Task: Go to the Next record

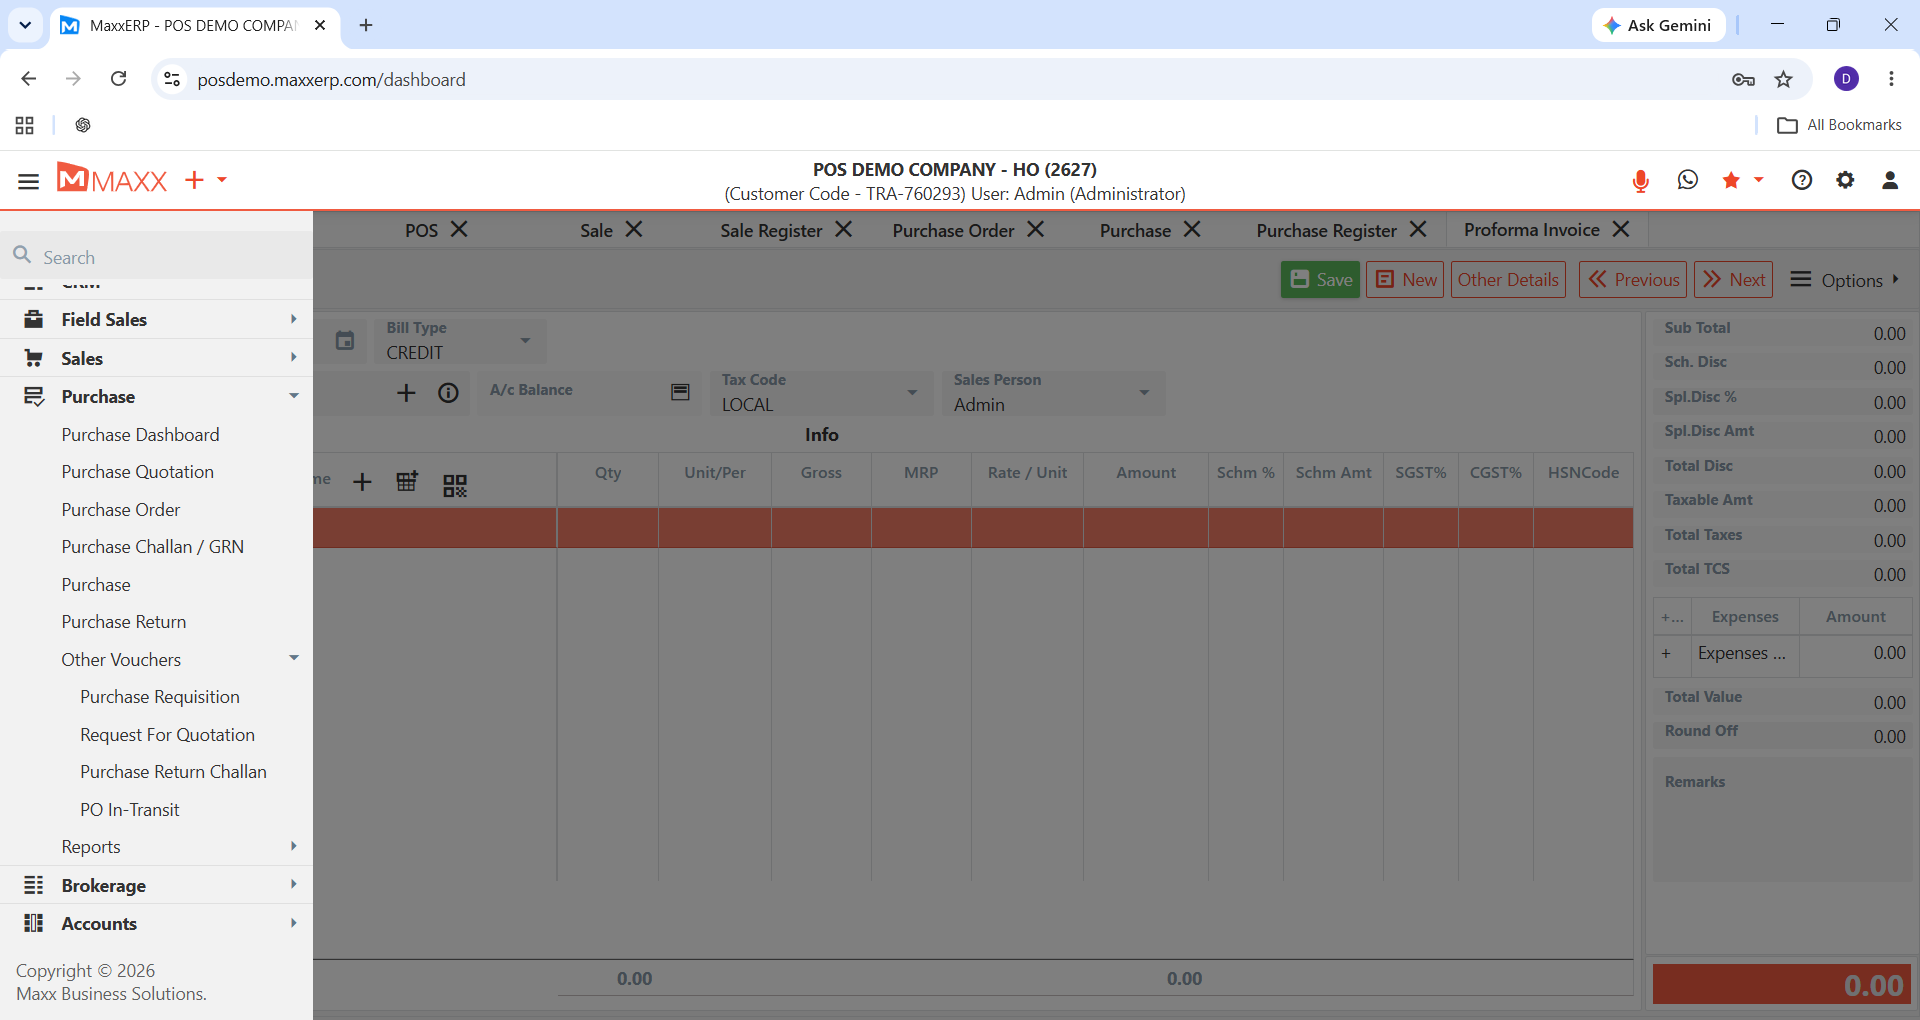Action: click(x=1734, y=280)
